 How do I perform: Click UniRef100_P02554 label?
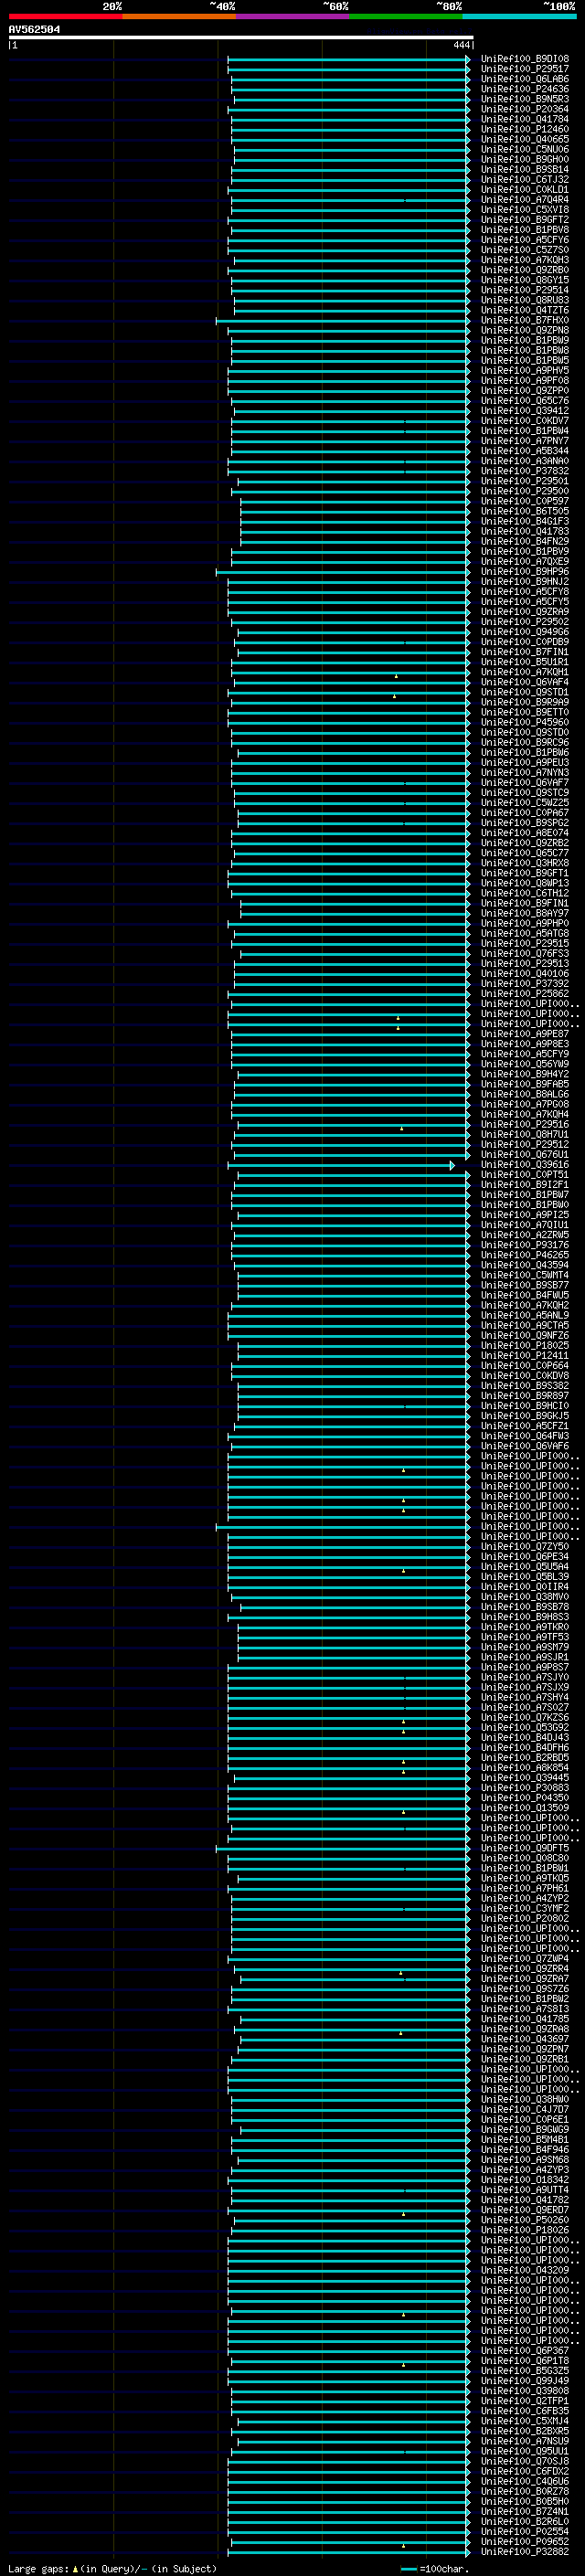[x=524, y=2531]
